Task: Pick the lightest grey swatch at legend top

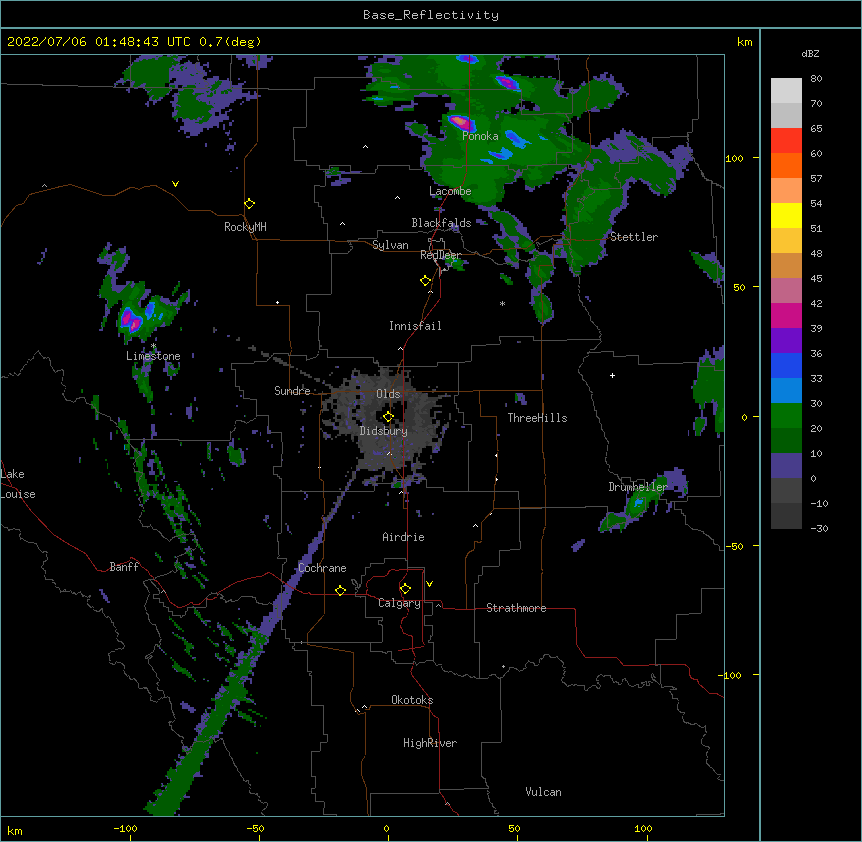Action: (x=786, y=90)
